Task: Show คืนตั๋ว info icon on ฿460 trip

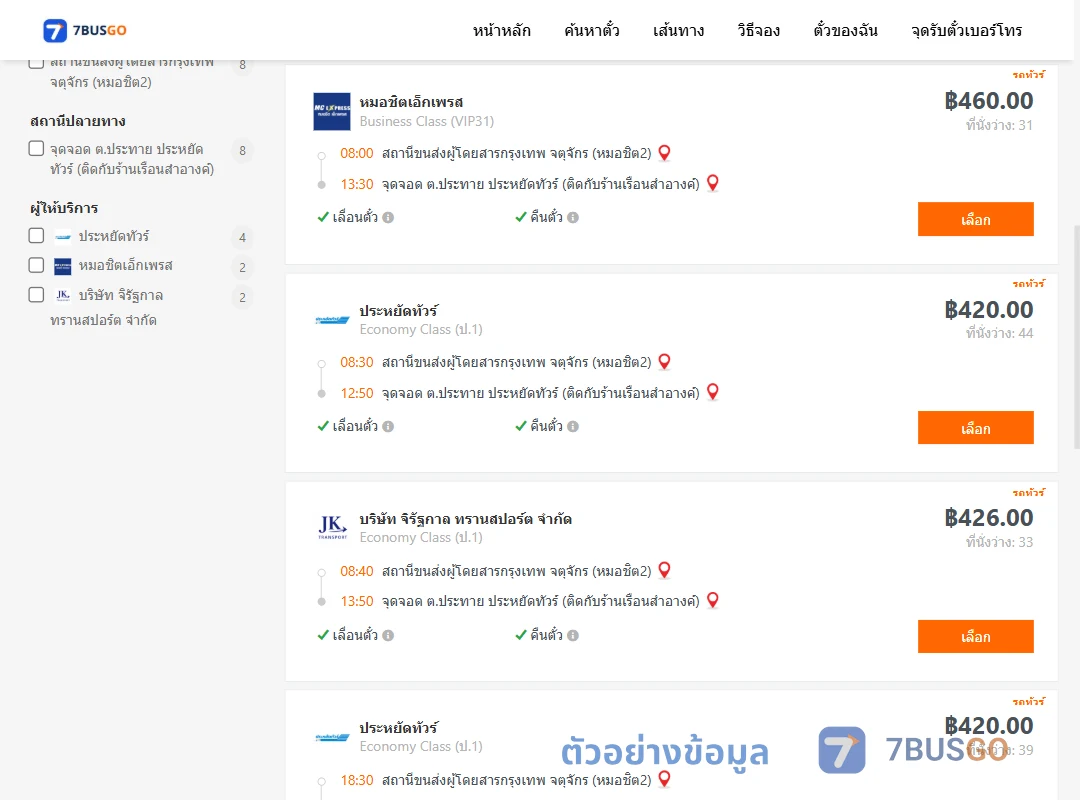Action: tap(573, 218)
